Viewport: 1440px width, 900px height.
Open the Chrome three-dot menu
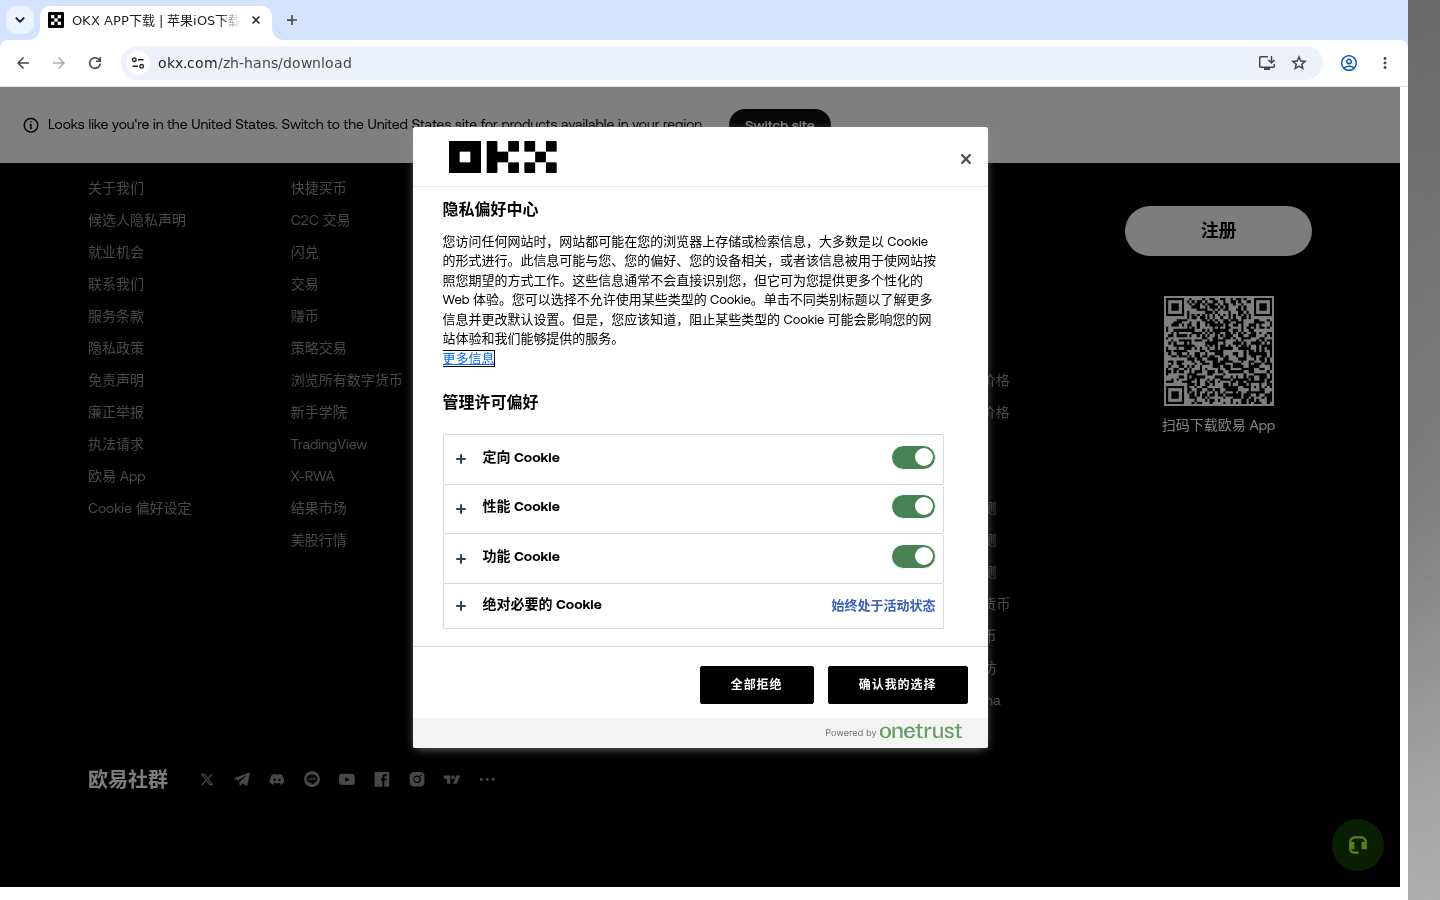tap(1385, 63)
